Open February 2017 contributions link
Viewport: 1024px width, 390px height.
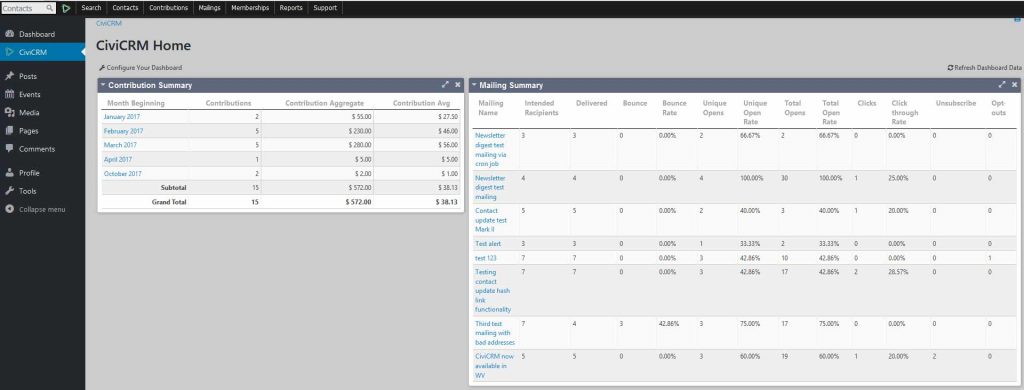click(x=123, y=131)
